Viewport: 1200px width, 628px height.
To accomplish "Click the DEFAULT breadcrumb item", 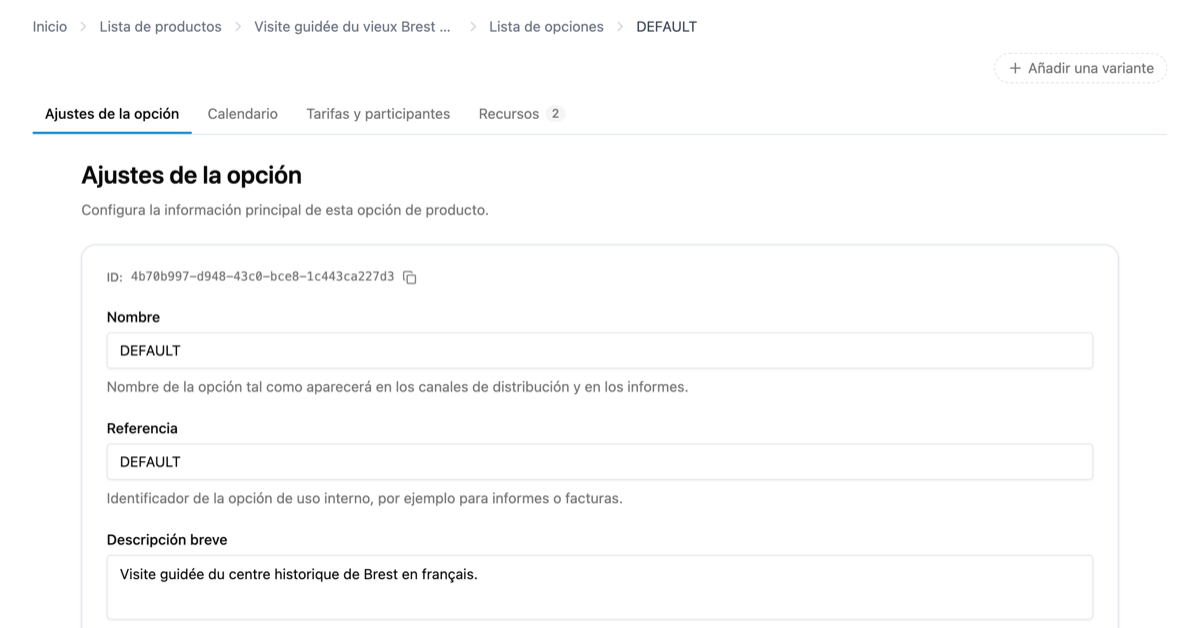I will pyautogui.click(x=666, y=27).
